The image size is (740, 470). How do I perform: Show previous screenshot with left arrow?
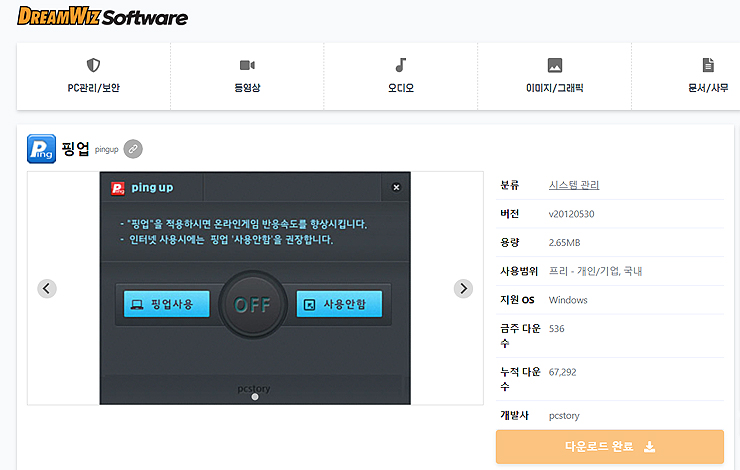(47, 288)
